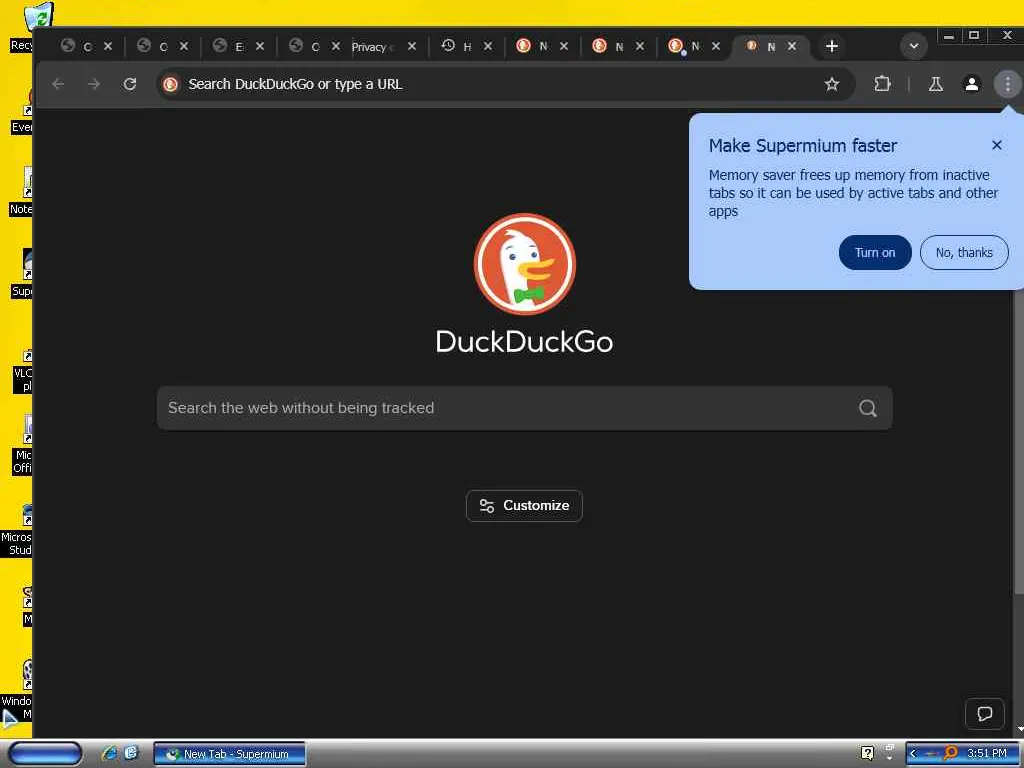Focus the Search DuckDuckGo or type a URL bar
Screen dimensions: 1024x768
tap(496, 84)
